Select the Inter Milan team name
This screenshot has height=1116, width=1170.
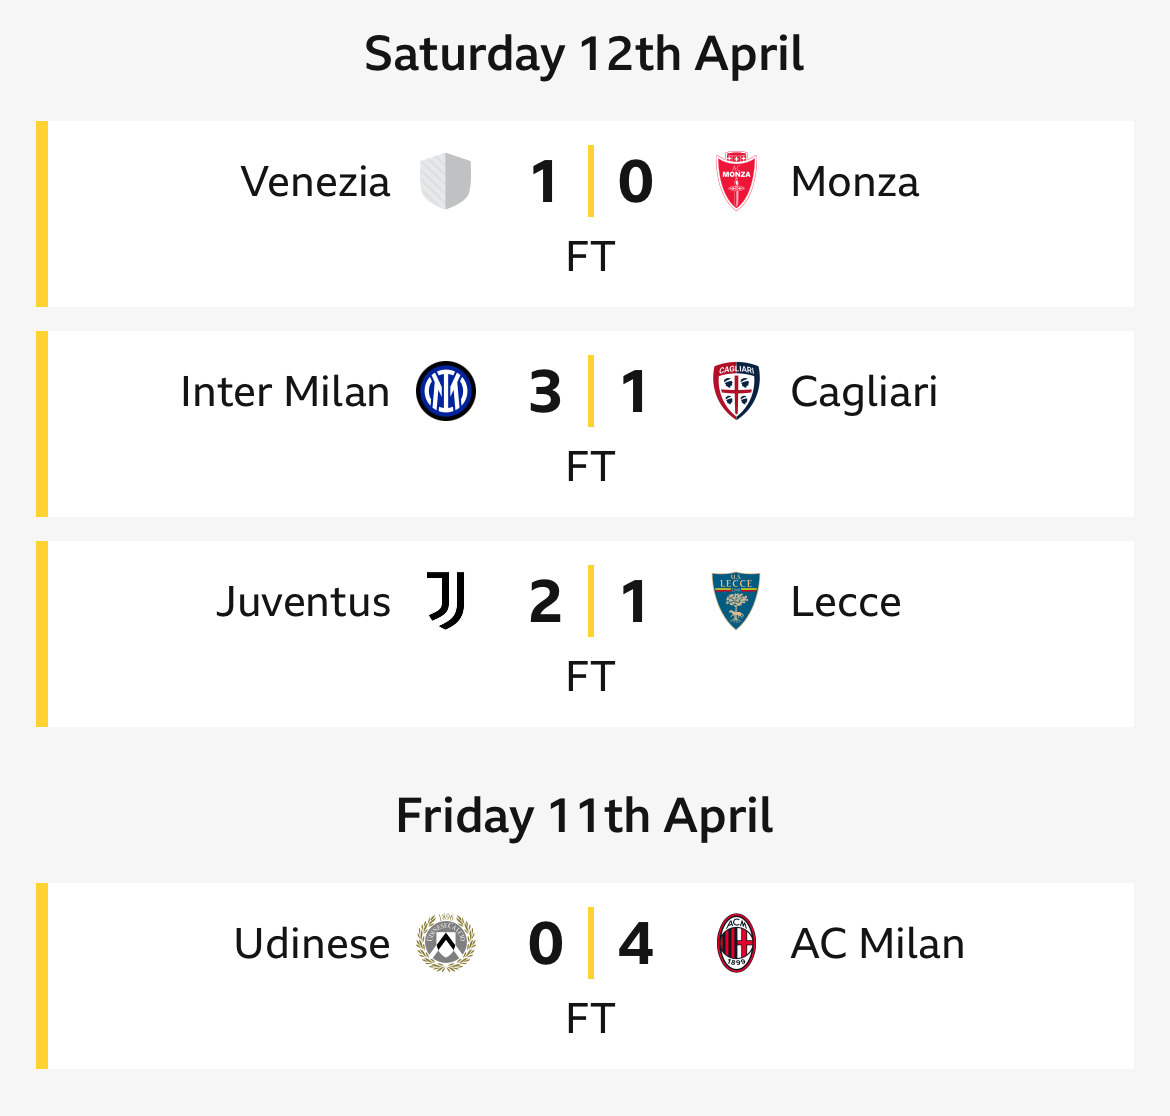(285, 392)
